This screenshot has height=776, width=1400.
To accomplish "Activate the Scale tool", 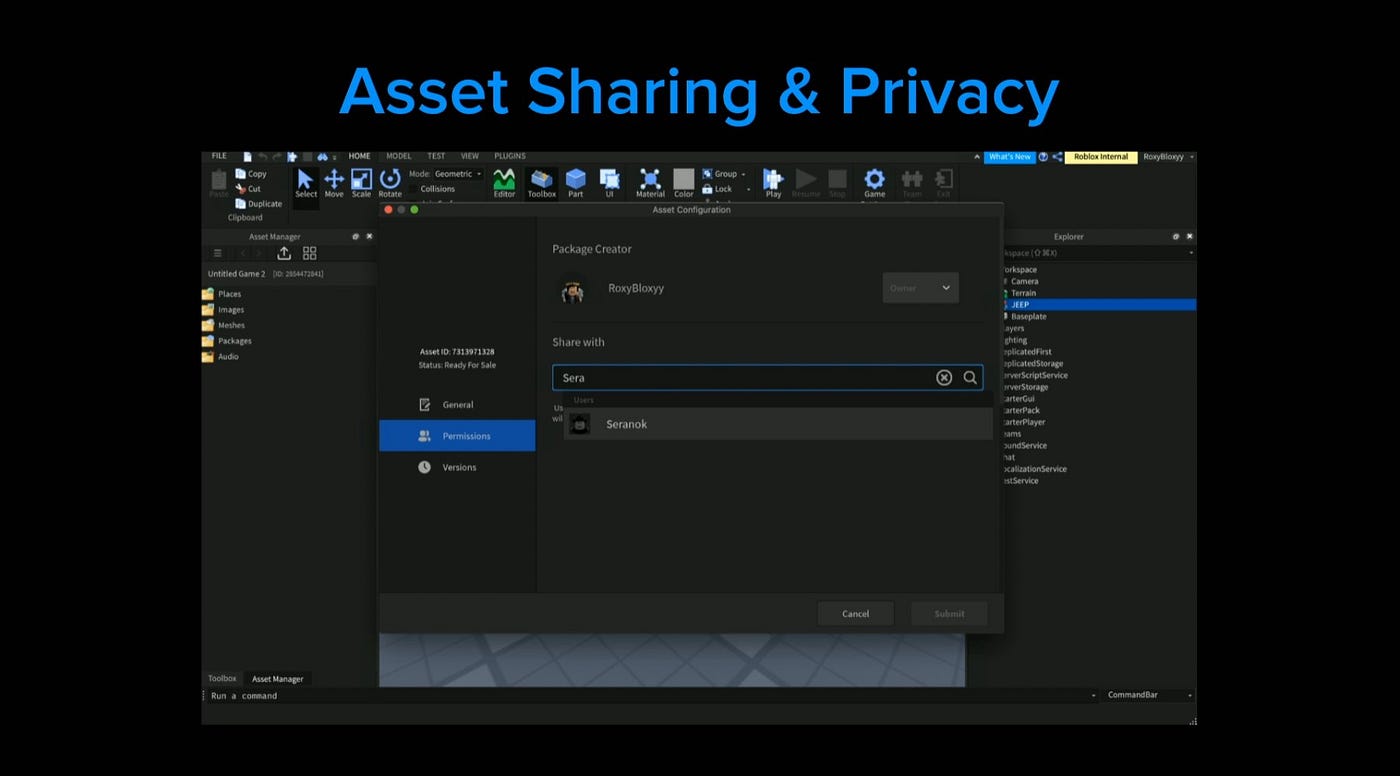I will tap(361, 183).
